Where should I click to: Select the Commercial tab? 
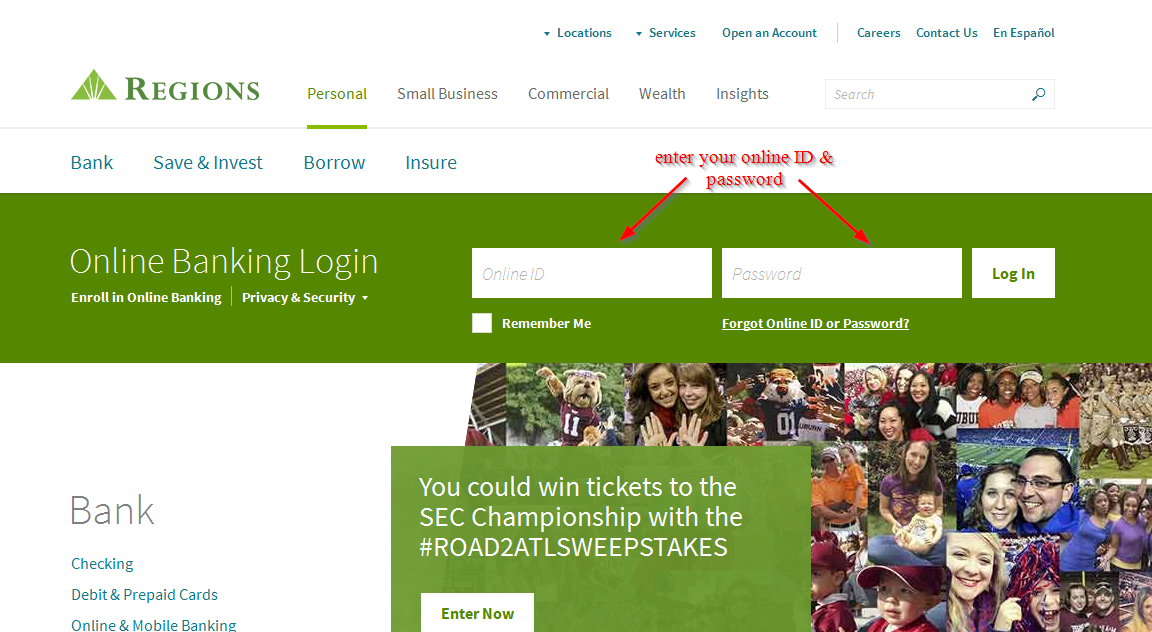569,94
